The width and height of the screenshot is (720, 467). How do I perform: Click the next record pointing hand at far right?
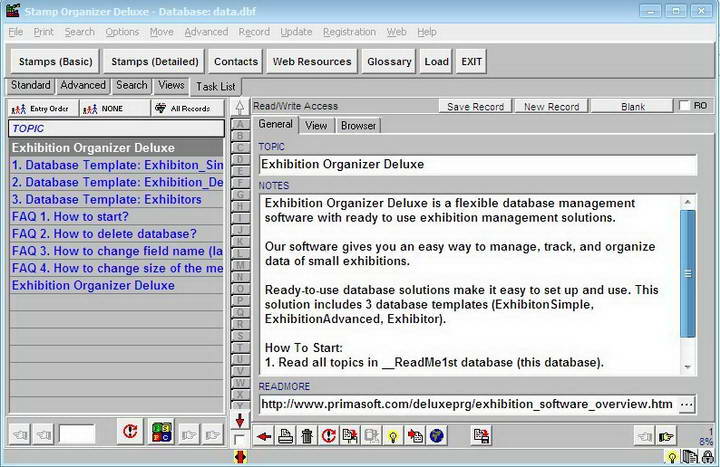(x=666, y=436)
